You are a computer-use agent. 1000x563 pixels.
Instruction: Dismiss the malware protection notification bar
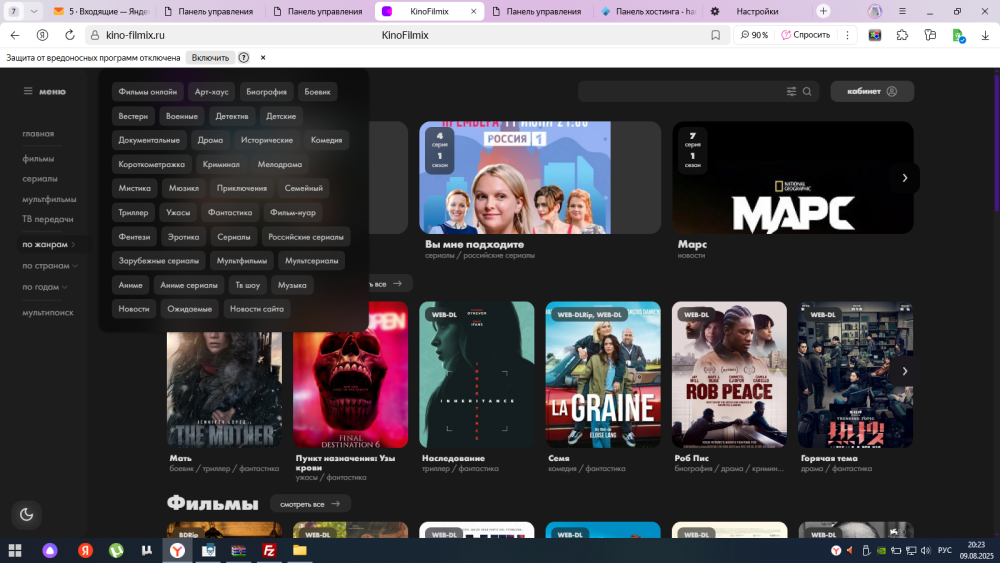click(263, 58)
